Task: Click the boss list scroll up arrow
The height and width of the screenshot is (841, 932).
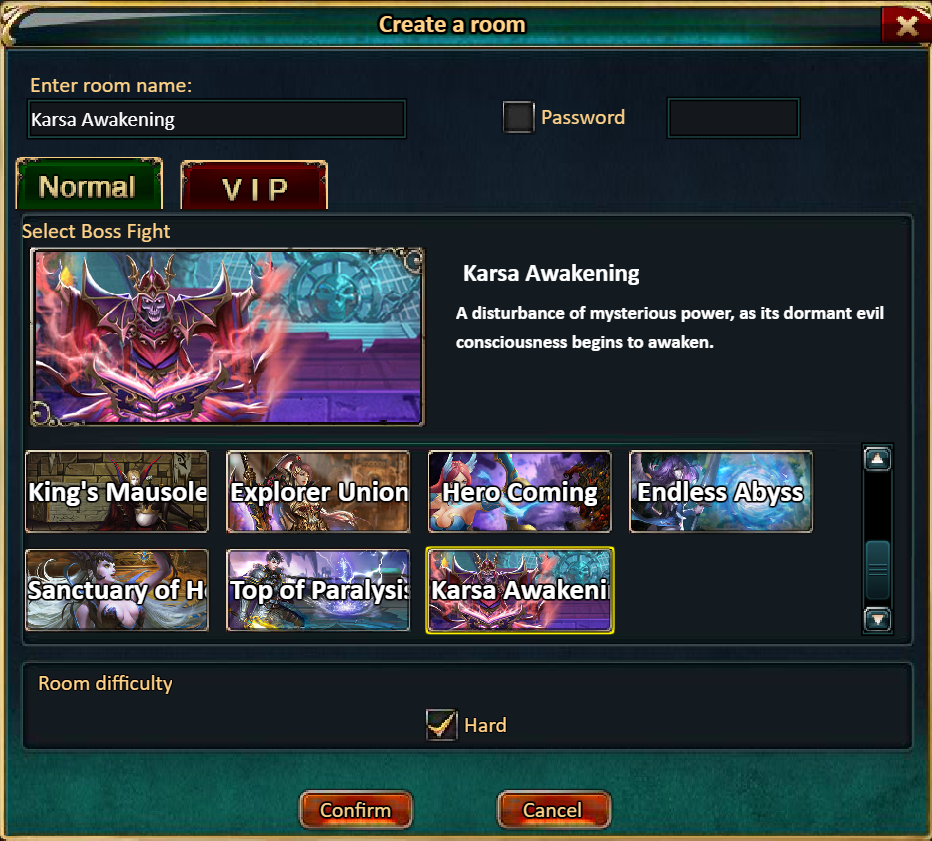Action: 877,459
